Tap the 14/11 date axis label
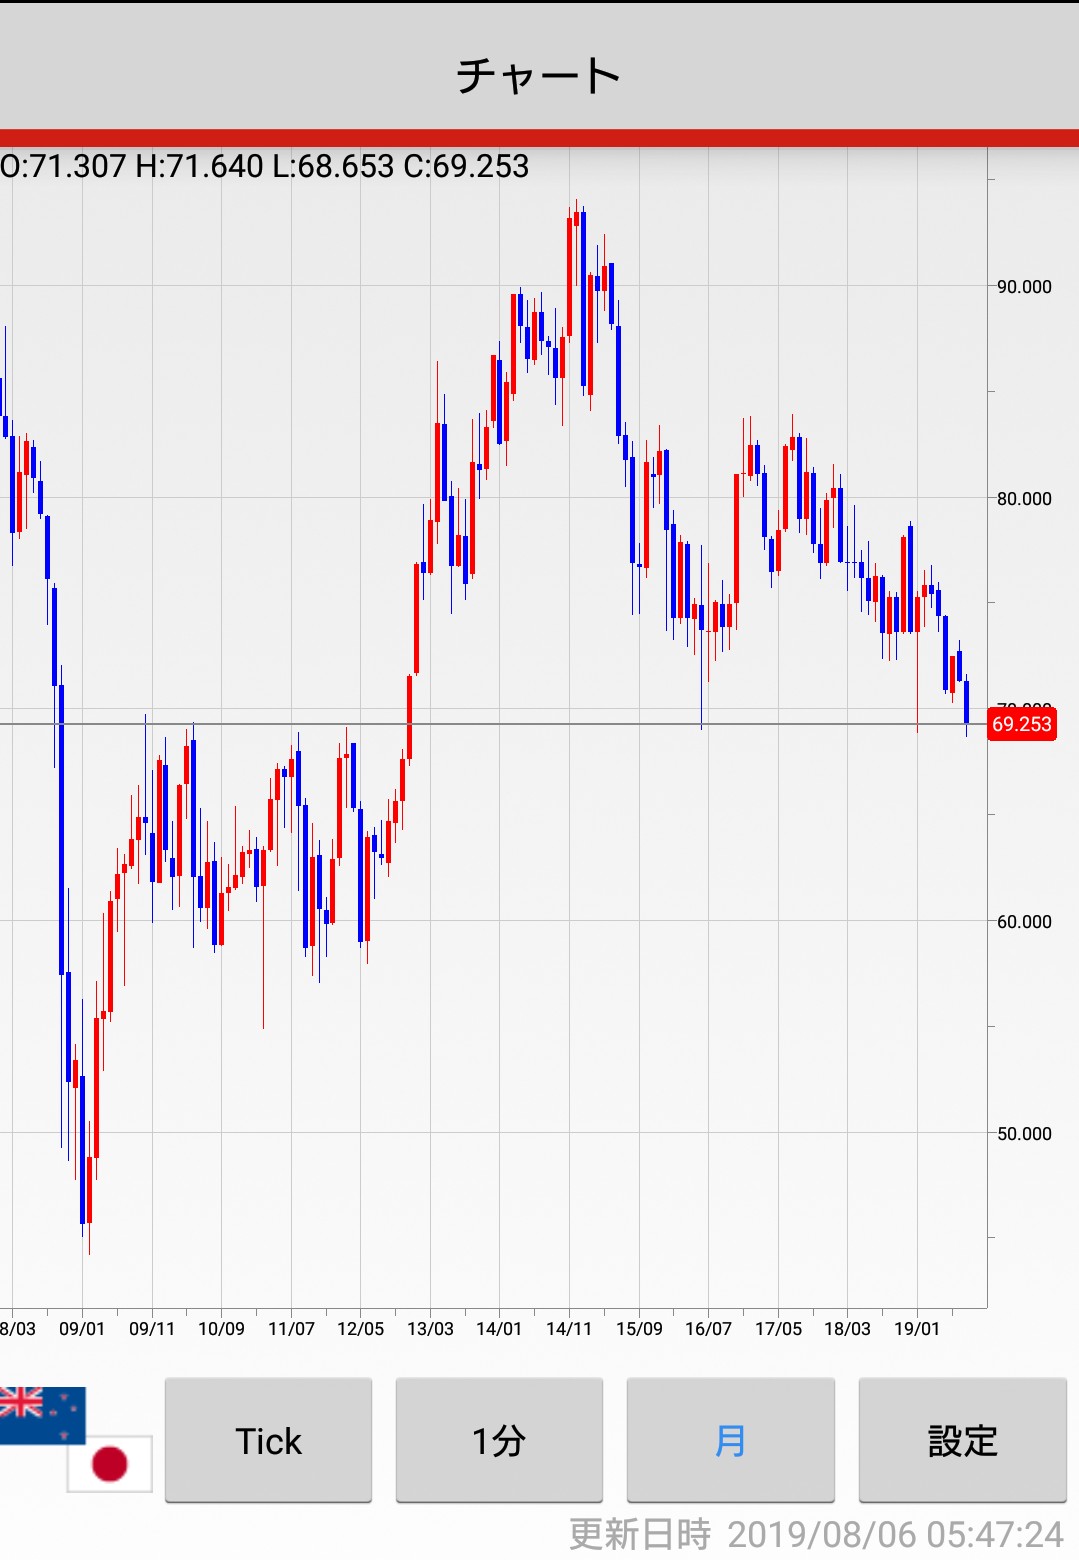 tap(569, 1329)
